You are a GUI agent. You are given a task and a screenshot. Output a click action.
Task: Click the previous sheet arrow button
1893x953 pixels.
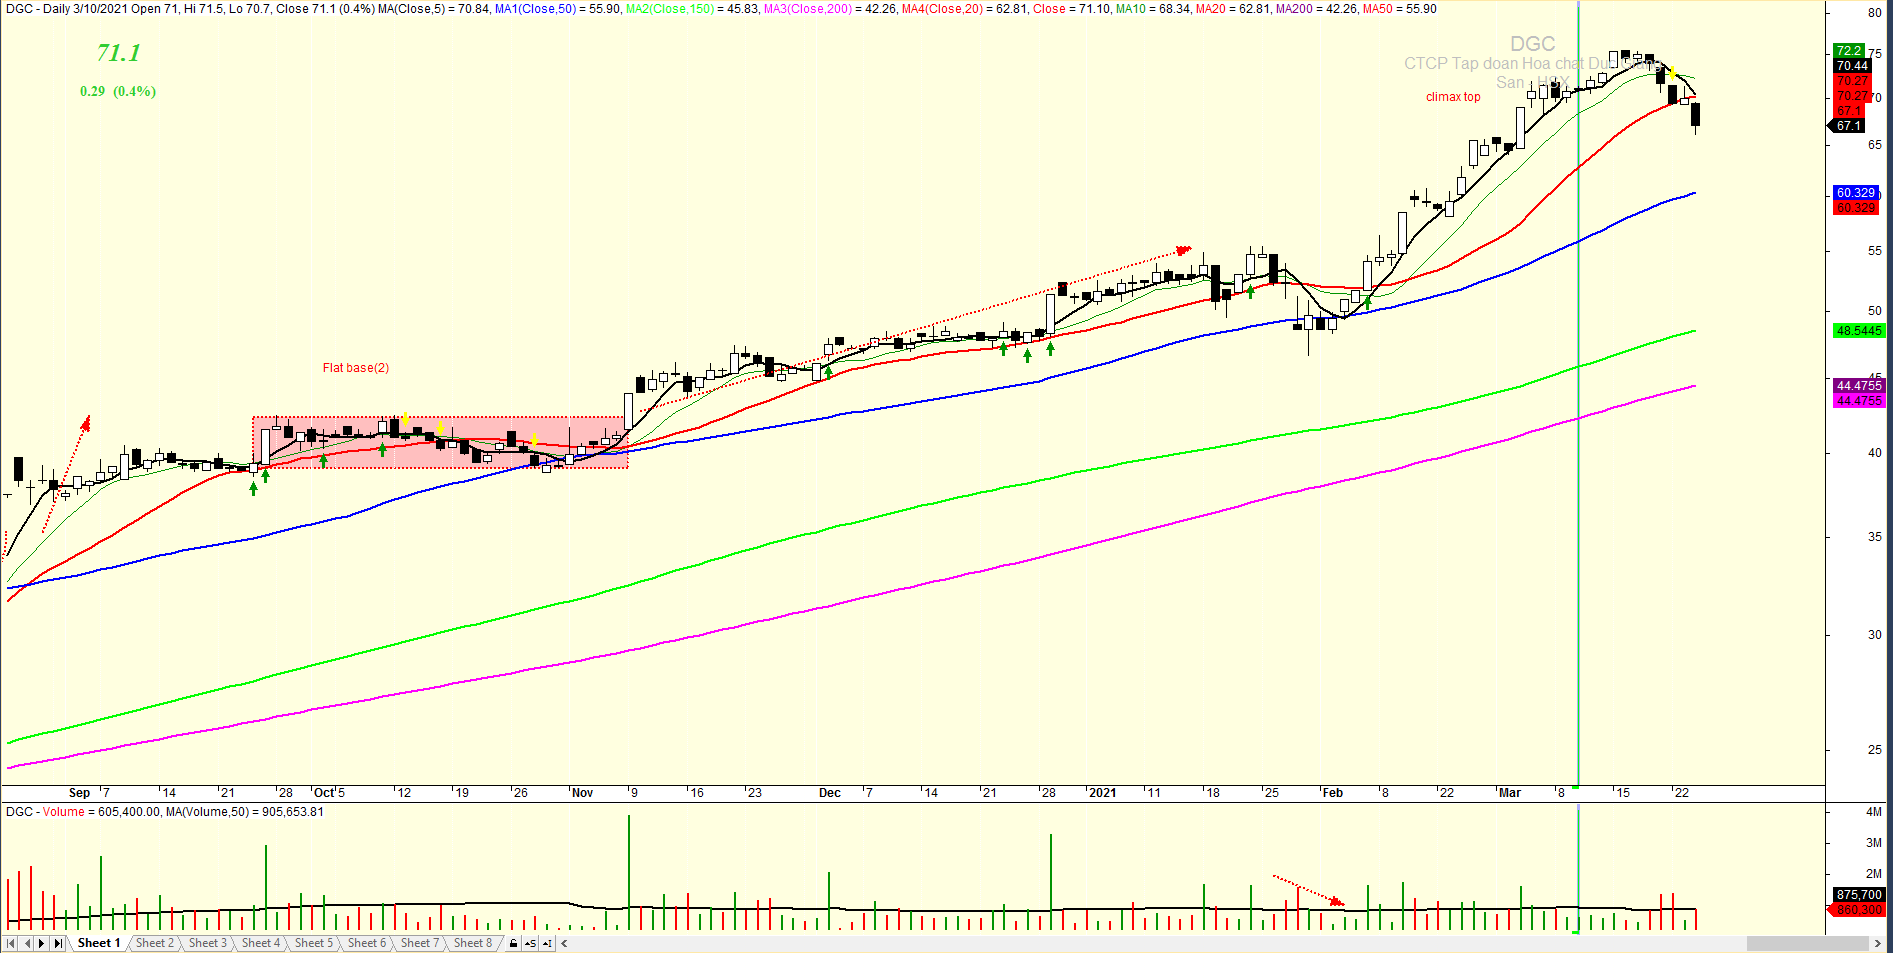27,943
